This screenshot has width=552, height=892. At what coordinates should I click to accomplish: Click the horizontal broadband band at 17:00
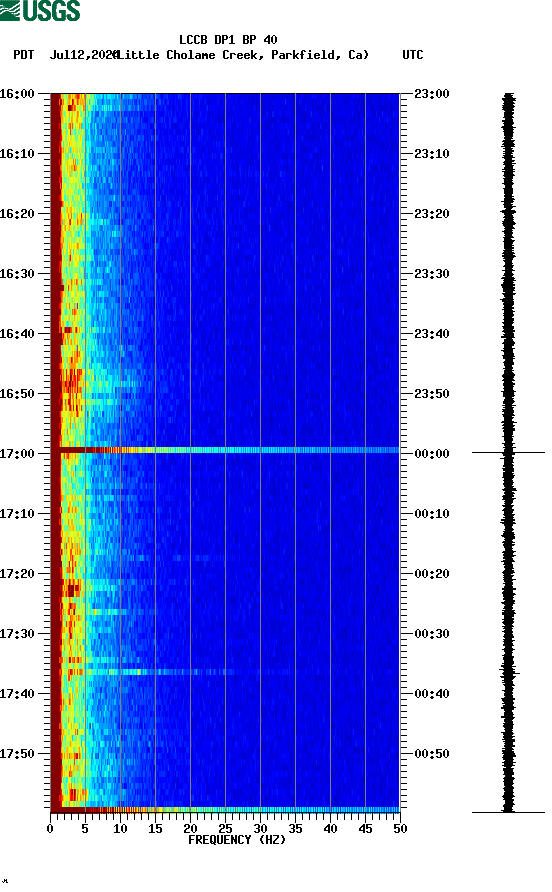225,450
